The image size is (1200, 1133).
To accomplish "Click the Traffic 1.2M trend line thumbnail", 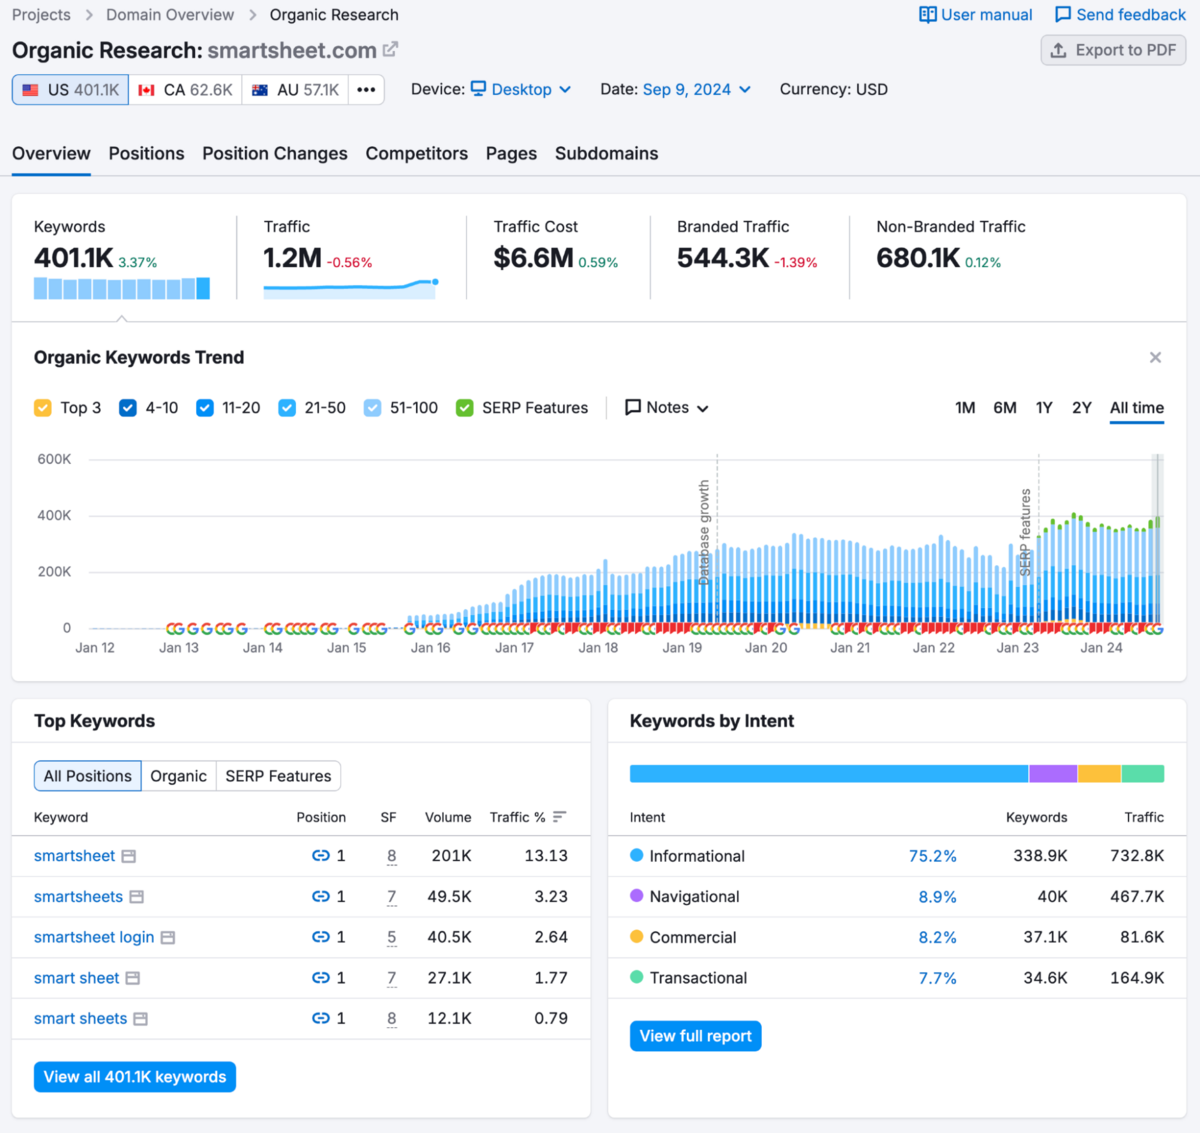I will (x=351, y=288).
